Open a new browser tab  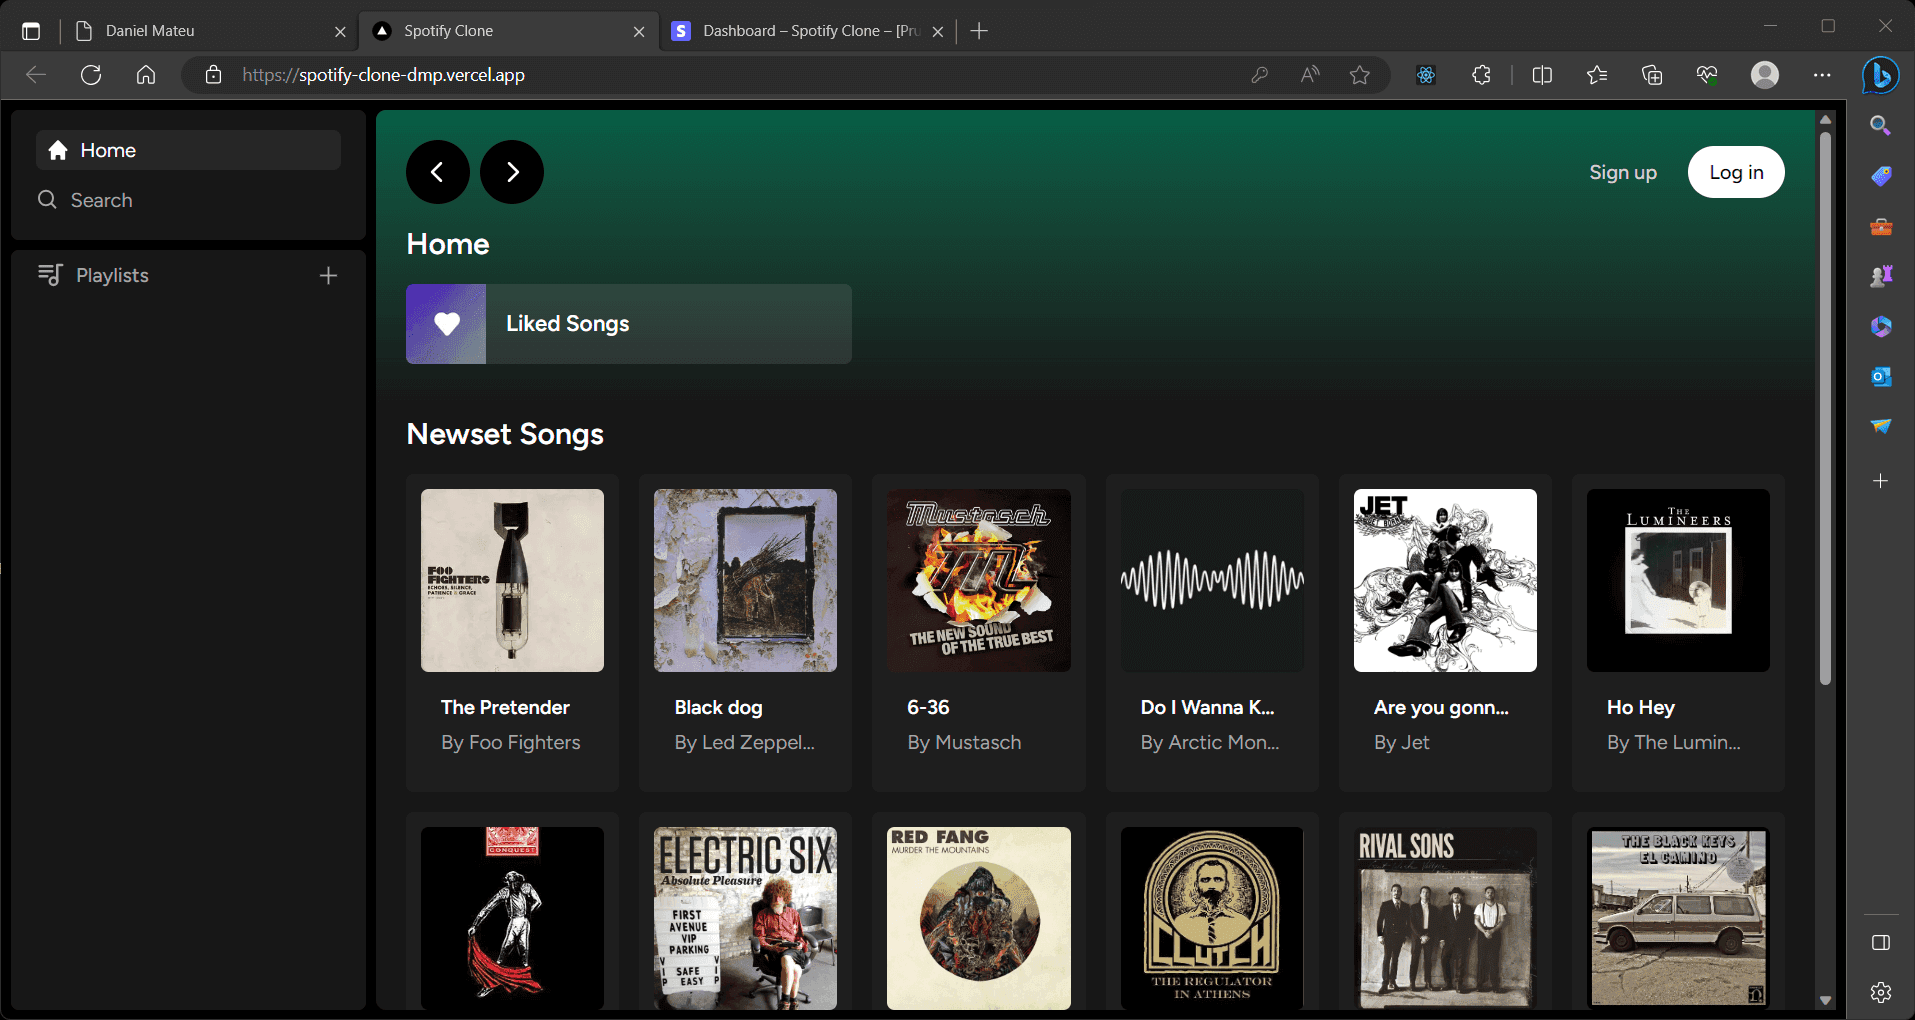coord(979,31)
